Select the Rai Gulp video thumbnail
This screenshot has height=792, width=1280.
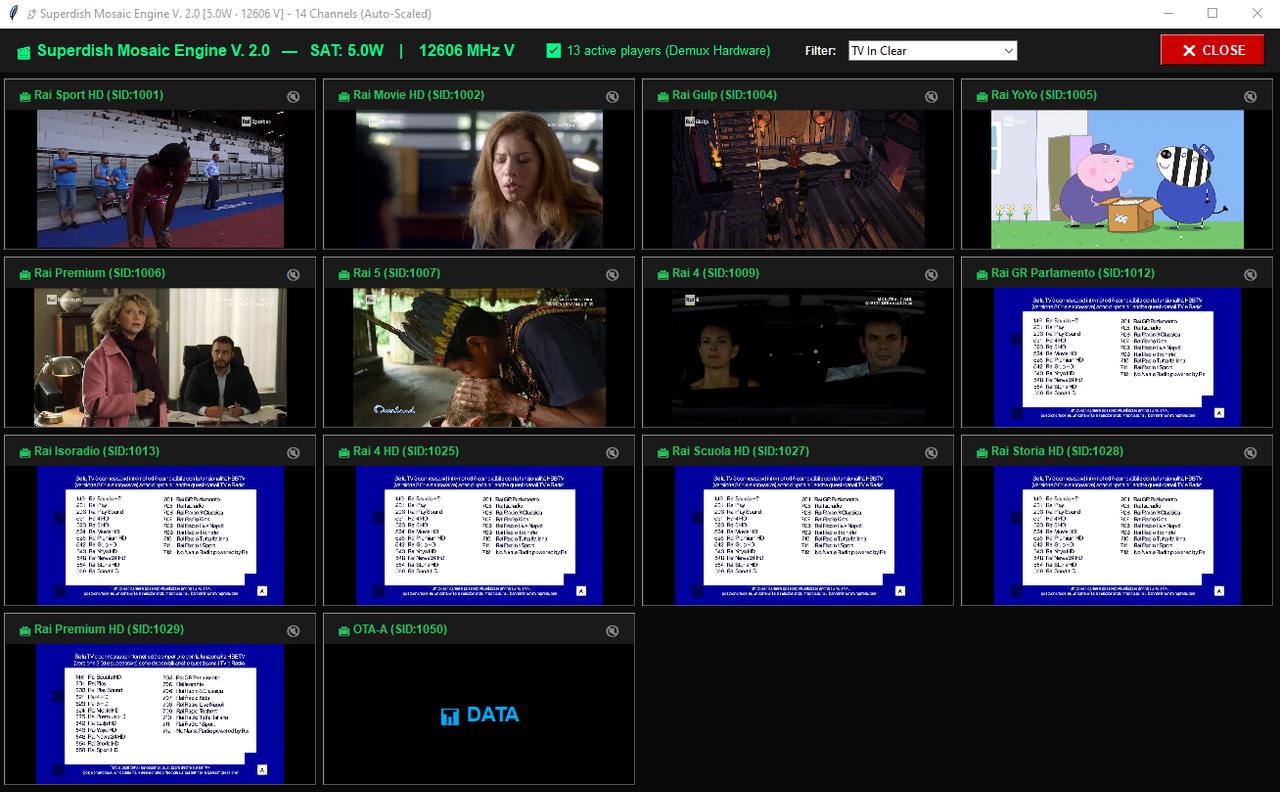pyautogui.click(x=798, y=179)
